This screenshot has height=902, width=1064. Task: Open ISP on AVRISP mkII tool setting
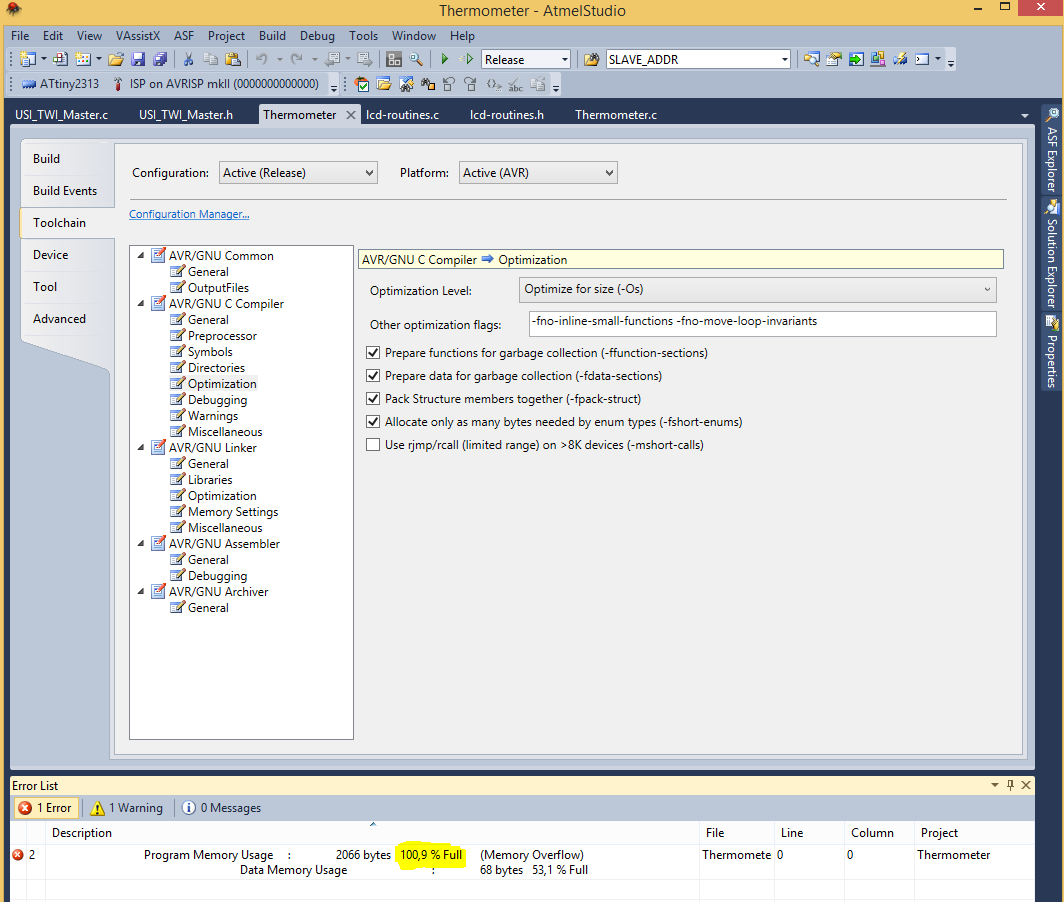(216, 83)
